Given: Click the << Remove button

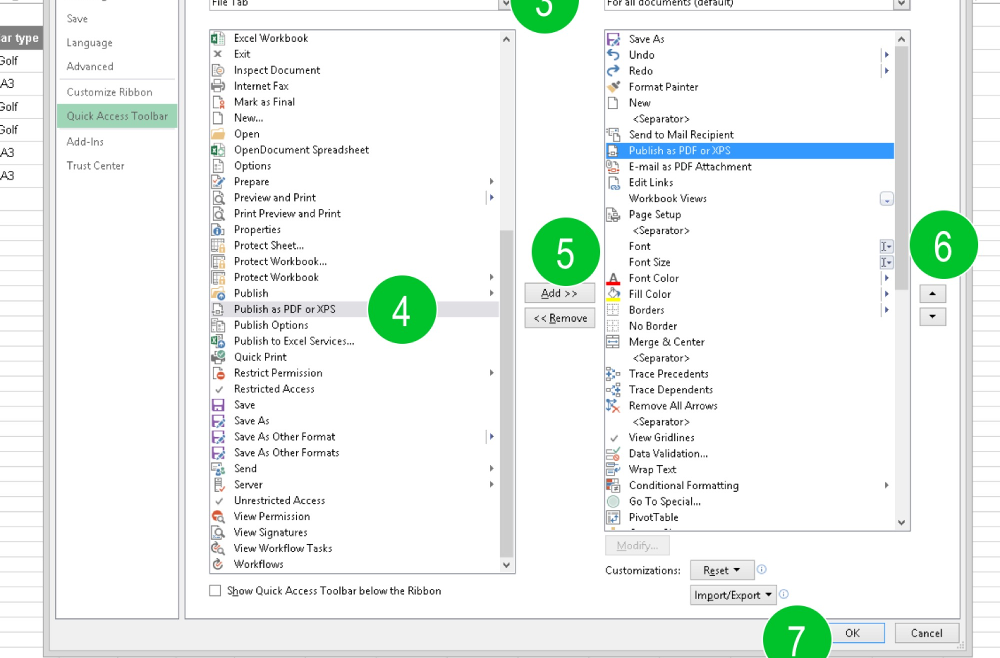Looking at the screenshot, I should point(559,318).
